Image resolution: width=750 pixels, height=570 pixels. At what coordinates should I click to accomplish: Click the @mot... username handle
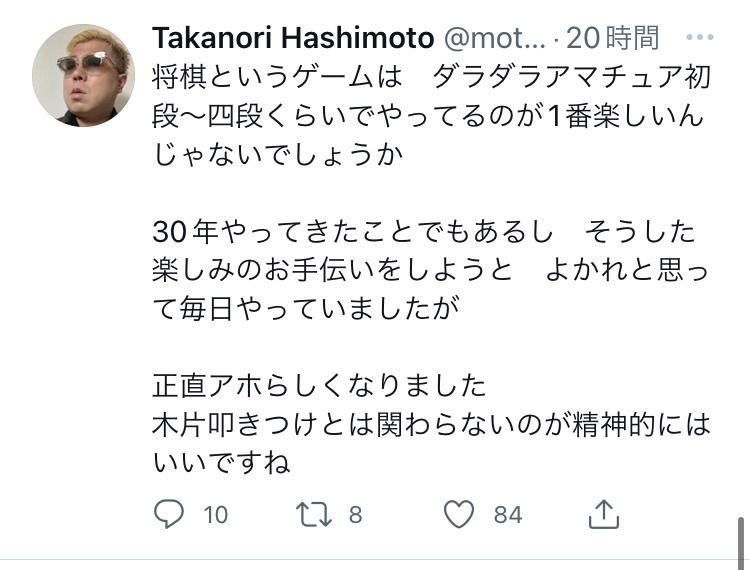pos(494,38)
